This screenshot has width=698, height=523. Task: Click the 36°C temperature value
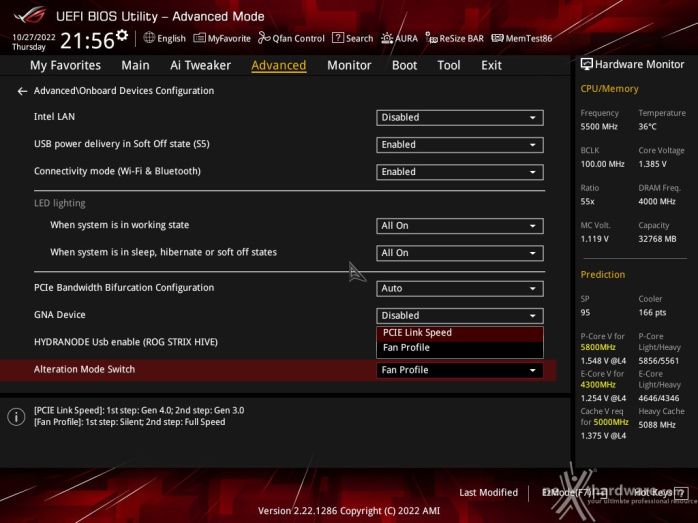click(647, 127)
